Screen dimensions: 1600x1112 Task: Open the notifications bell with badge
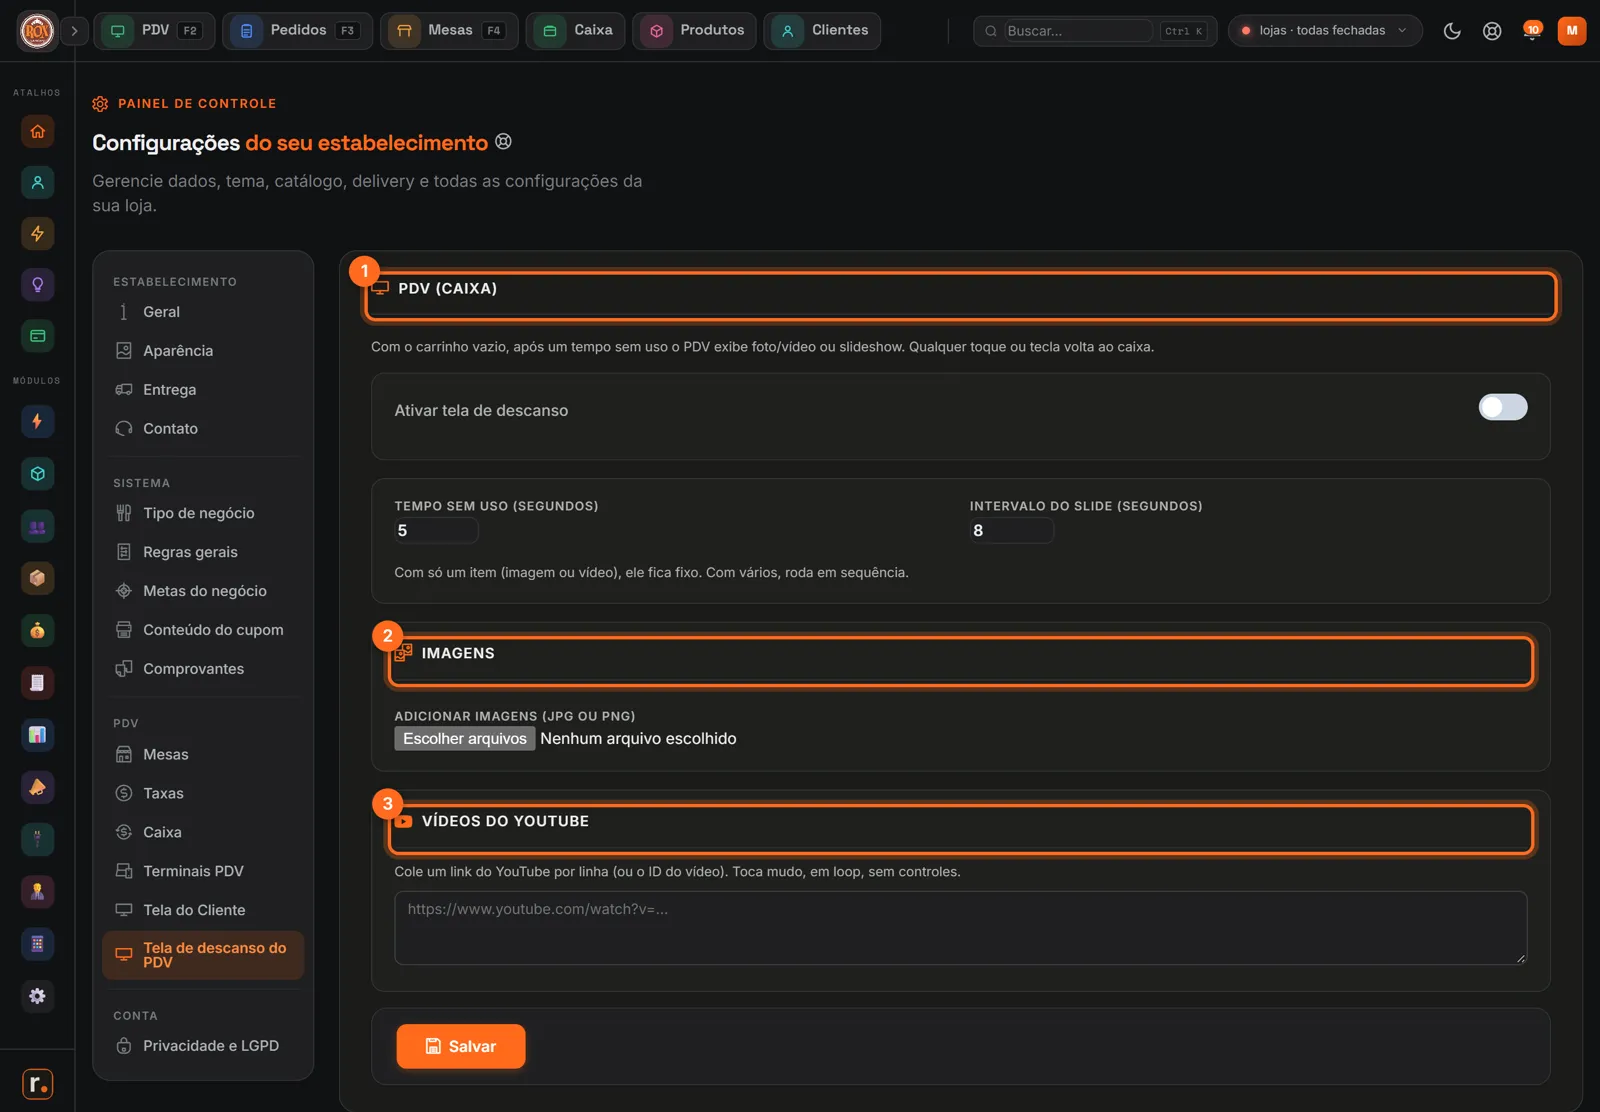click(1532, 31)
